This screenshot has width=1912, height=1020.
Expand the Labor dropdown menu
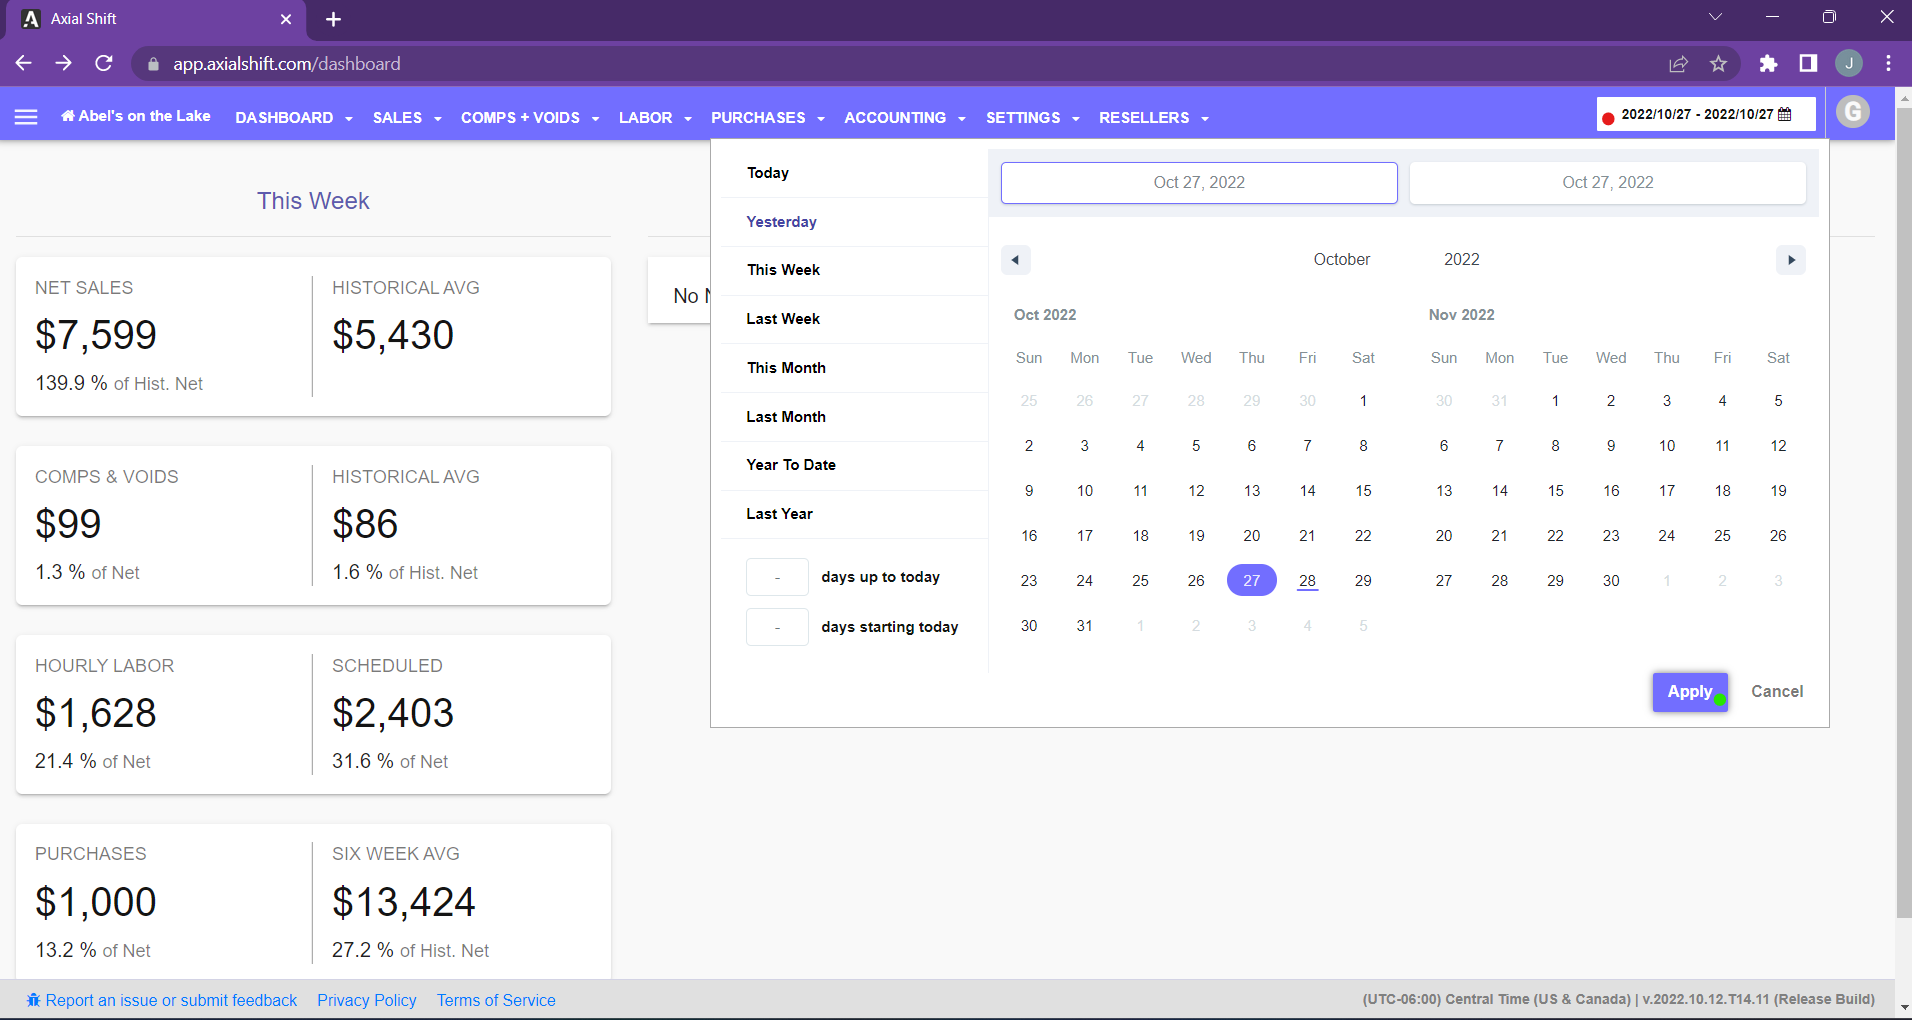click(x=654, y=118)
